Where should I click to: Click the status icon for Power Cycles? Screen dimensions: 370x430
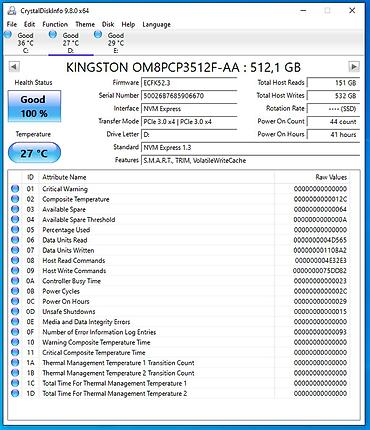click(x=15, y=291)
